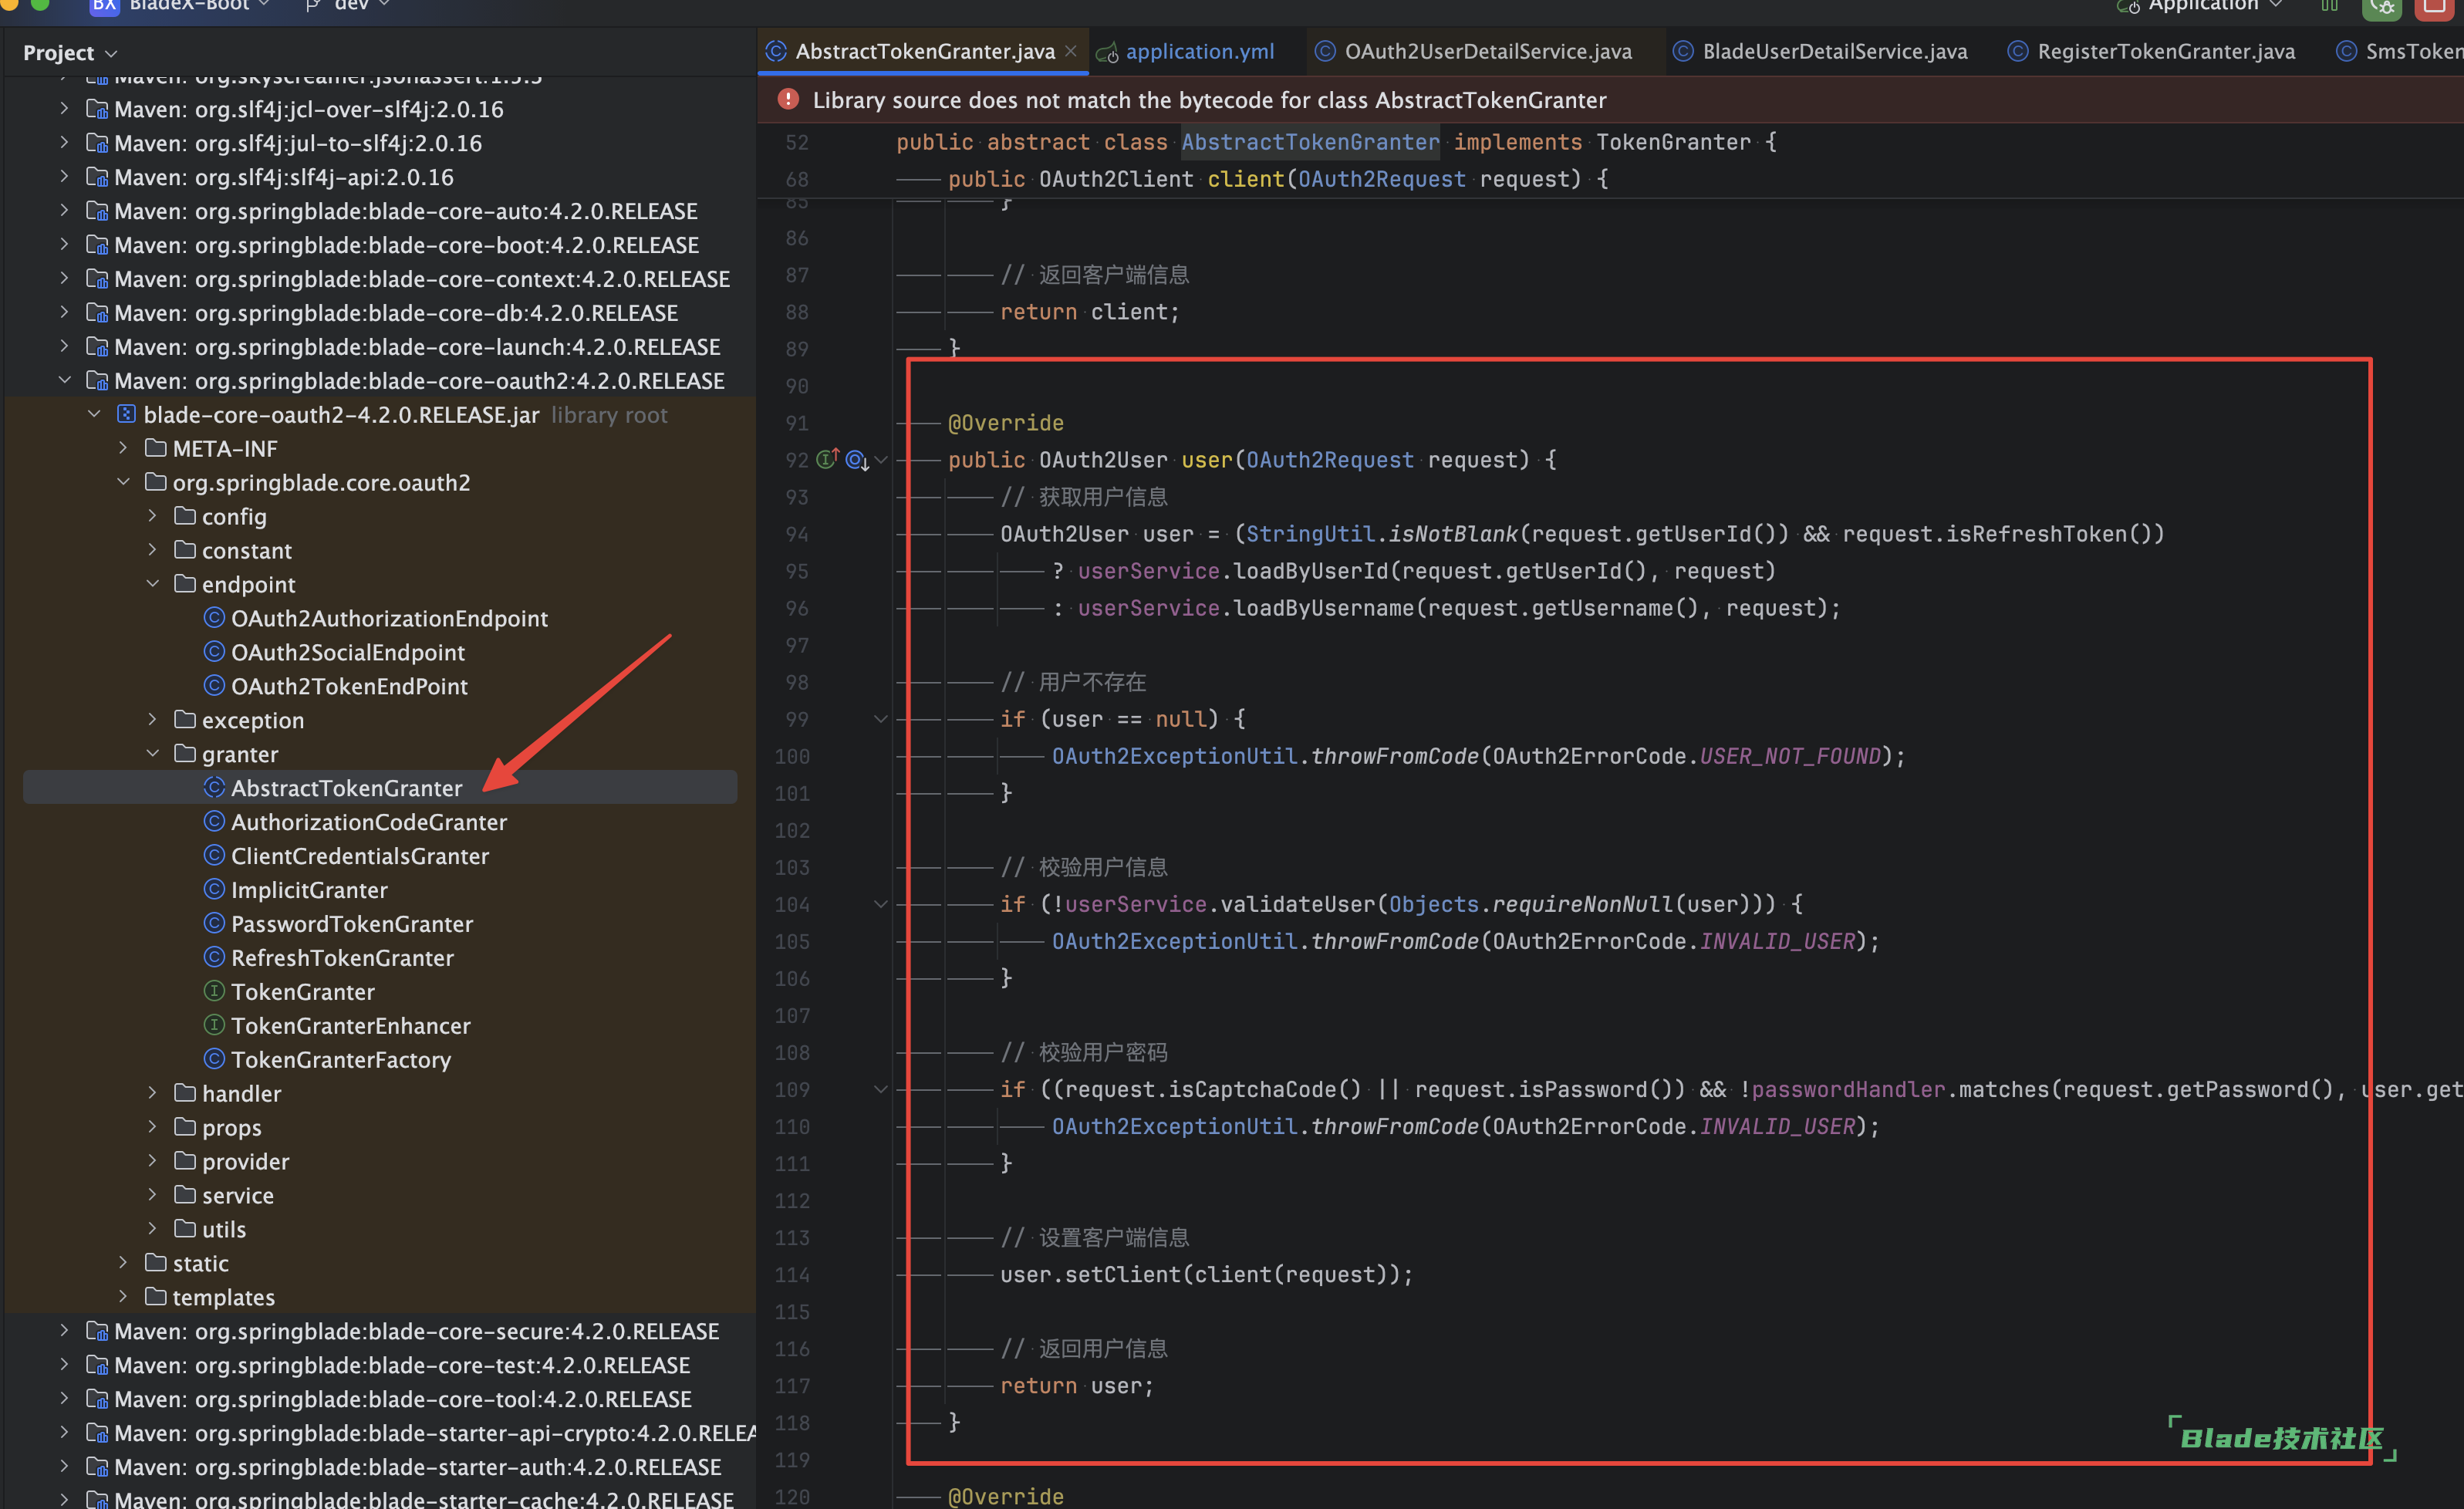Open AbstractTokenGranter class in project tree
This screenshot has width=2464, height=1509.
coord(346,788)
